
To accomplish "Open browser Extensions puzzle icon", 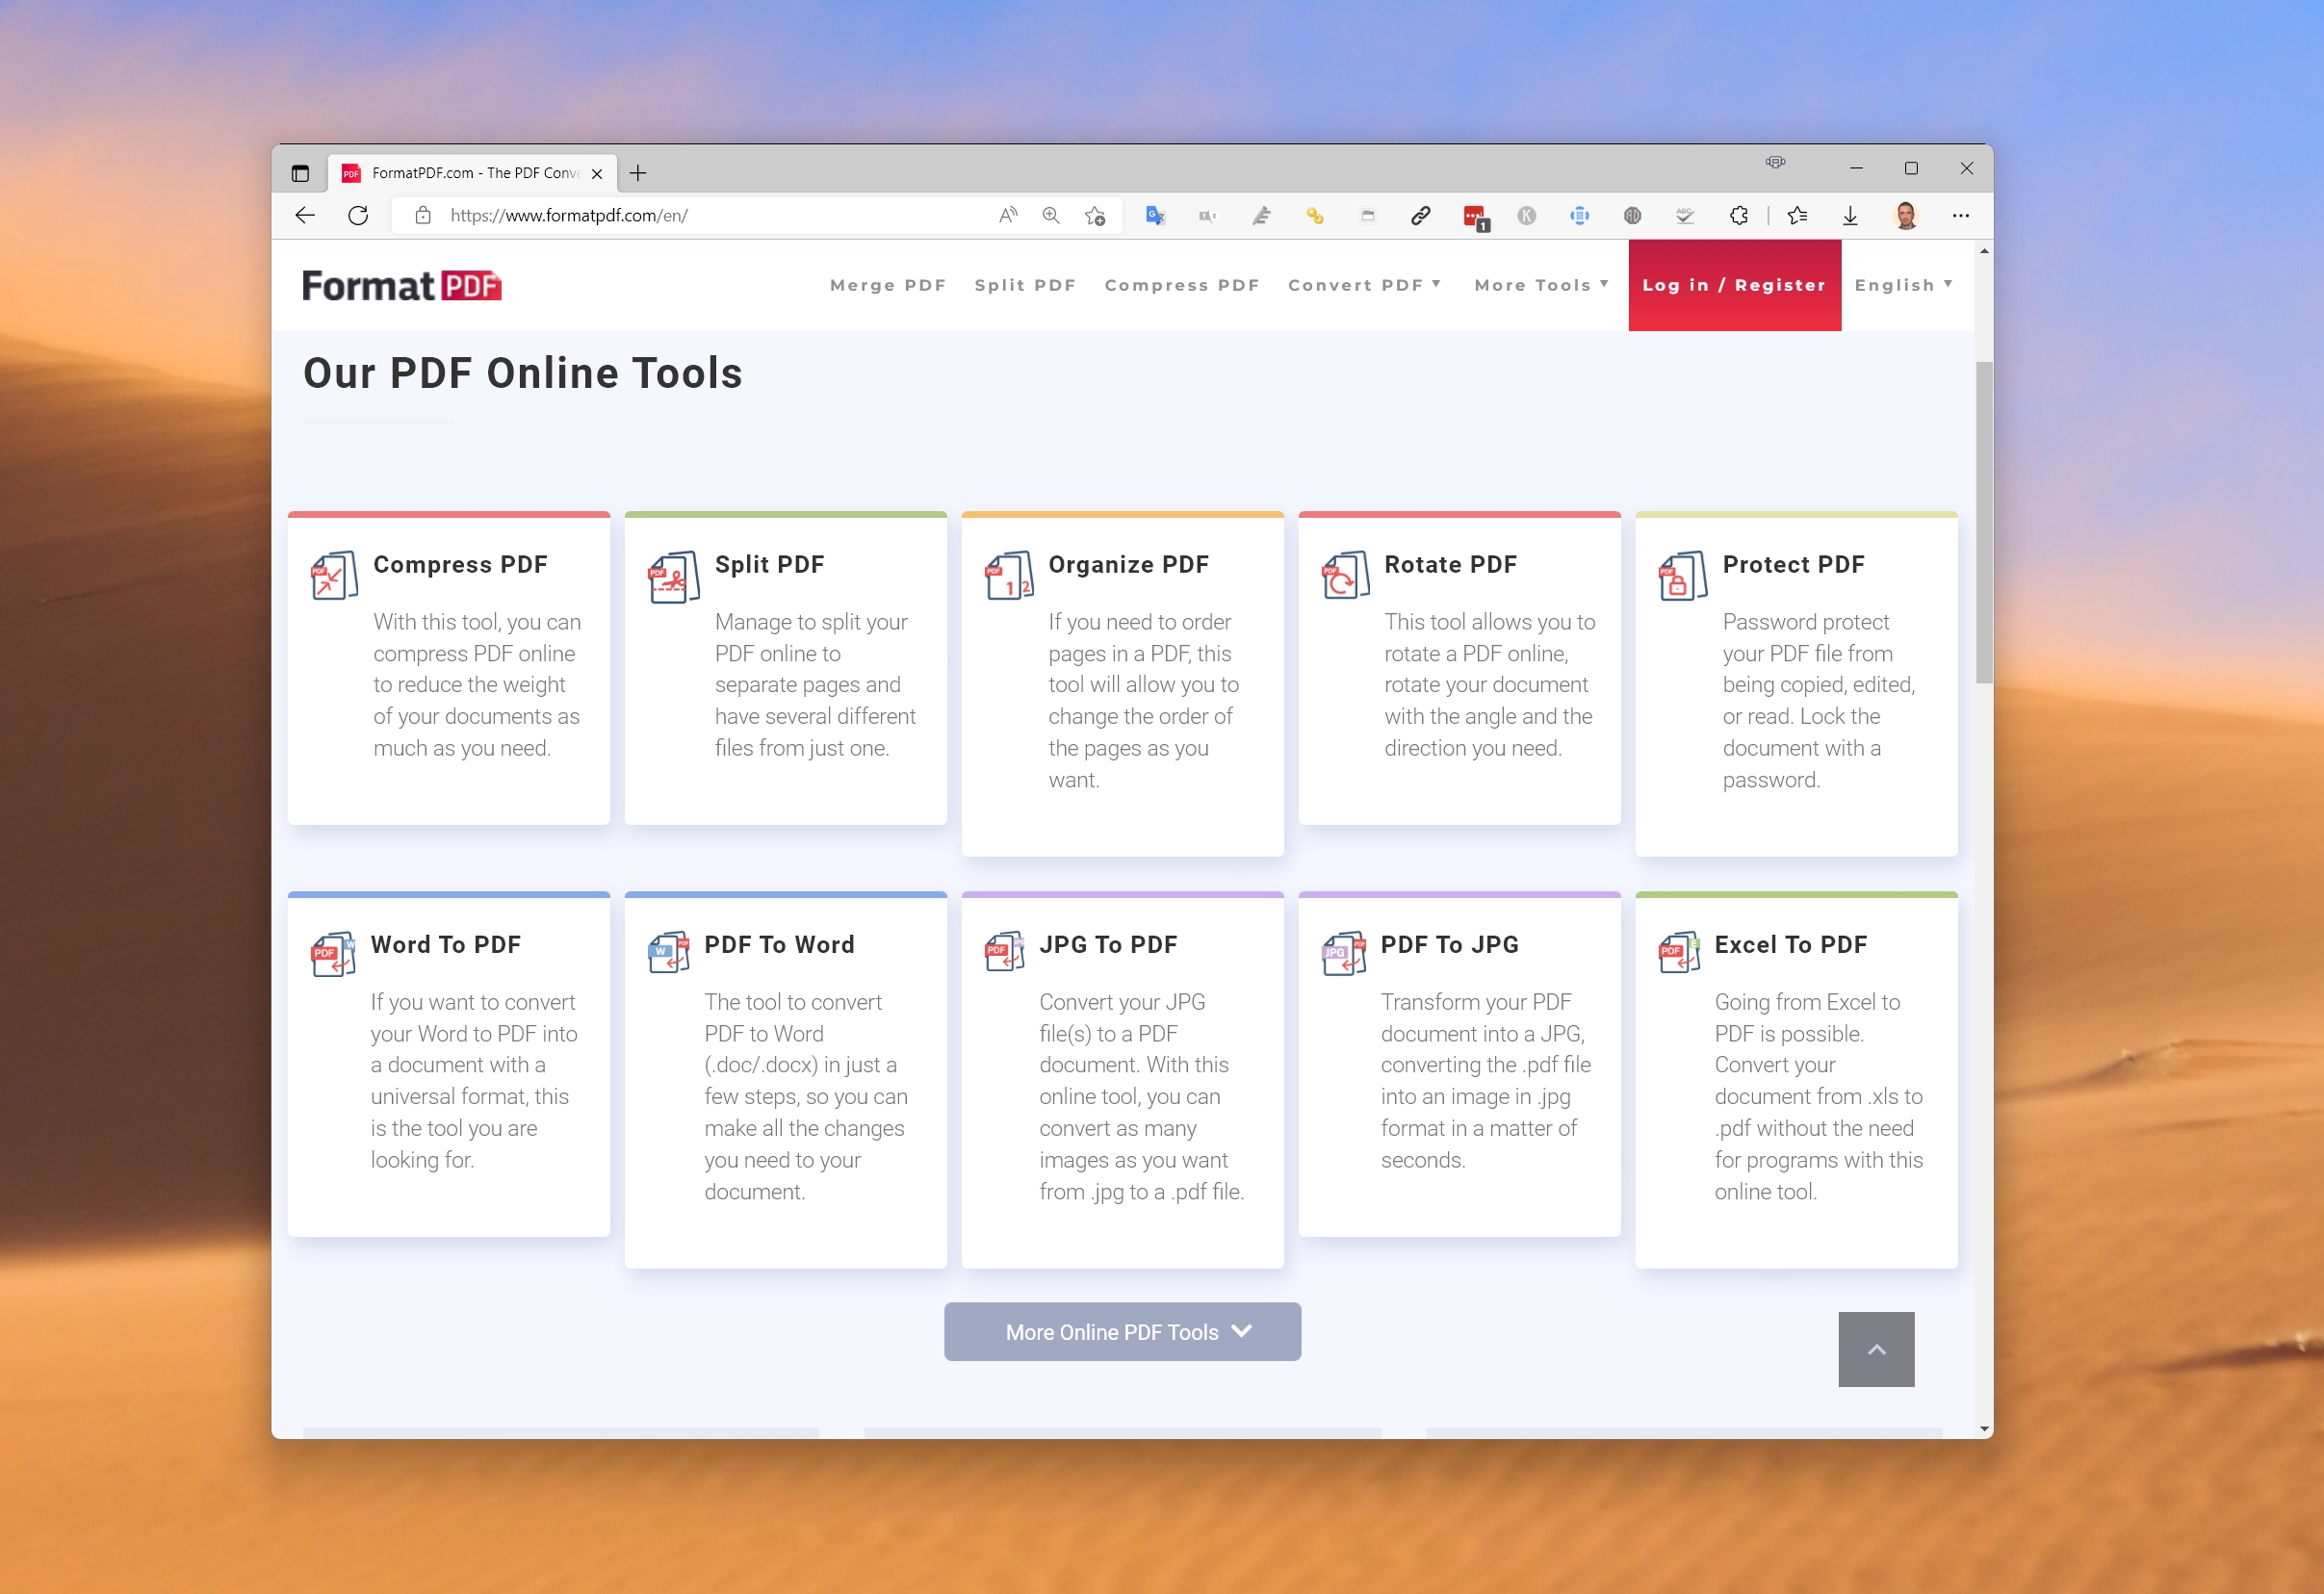I will point(1738,216).
